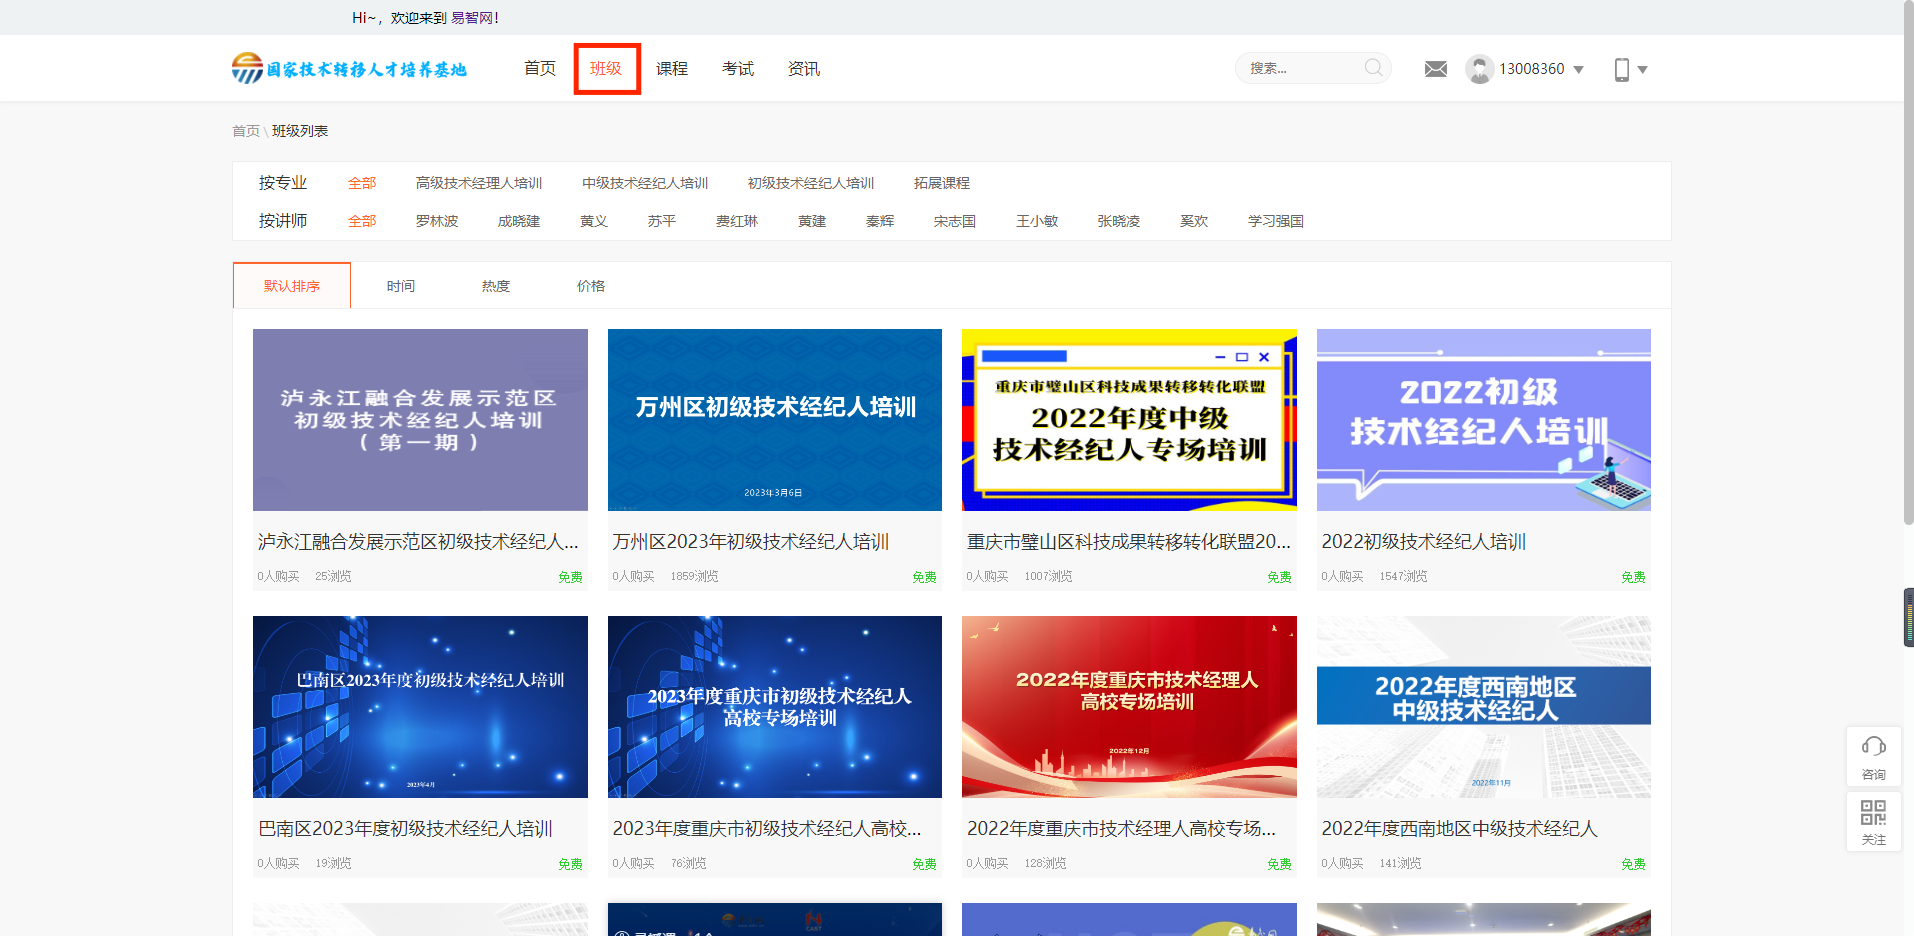Click title 万州区2023年初级技术经纪人培训

click(751, 542)
